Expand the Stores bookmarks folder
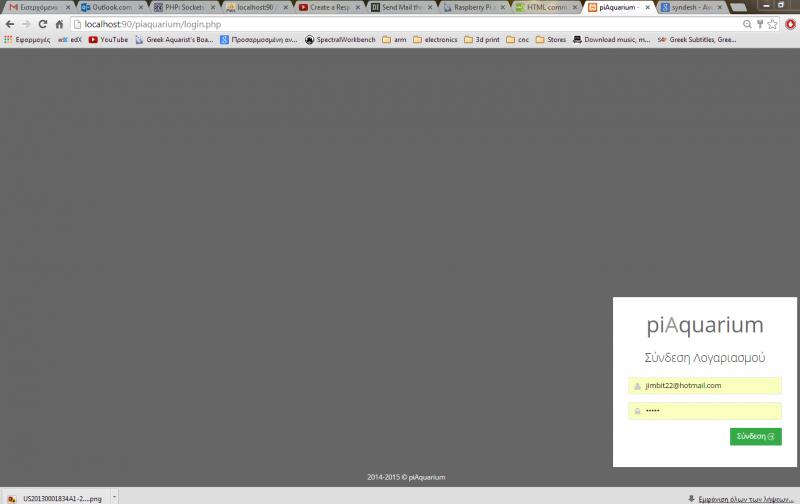The height and width of the screenshot is (504, 800). pos(551,40)
